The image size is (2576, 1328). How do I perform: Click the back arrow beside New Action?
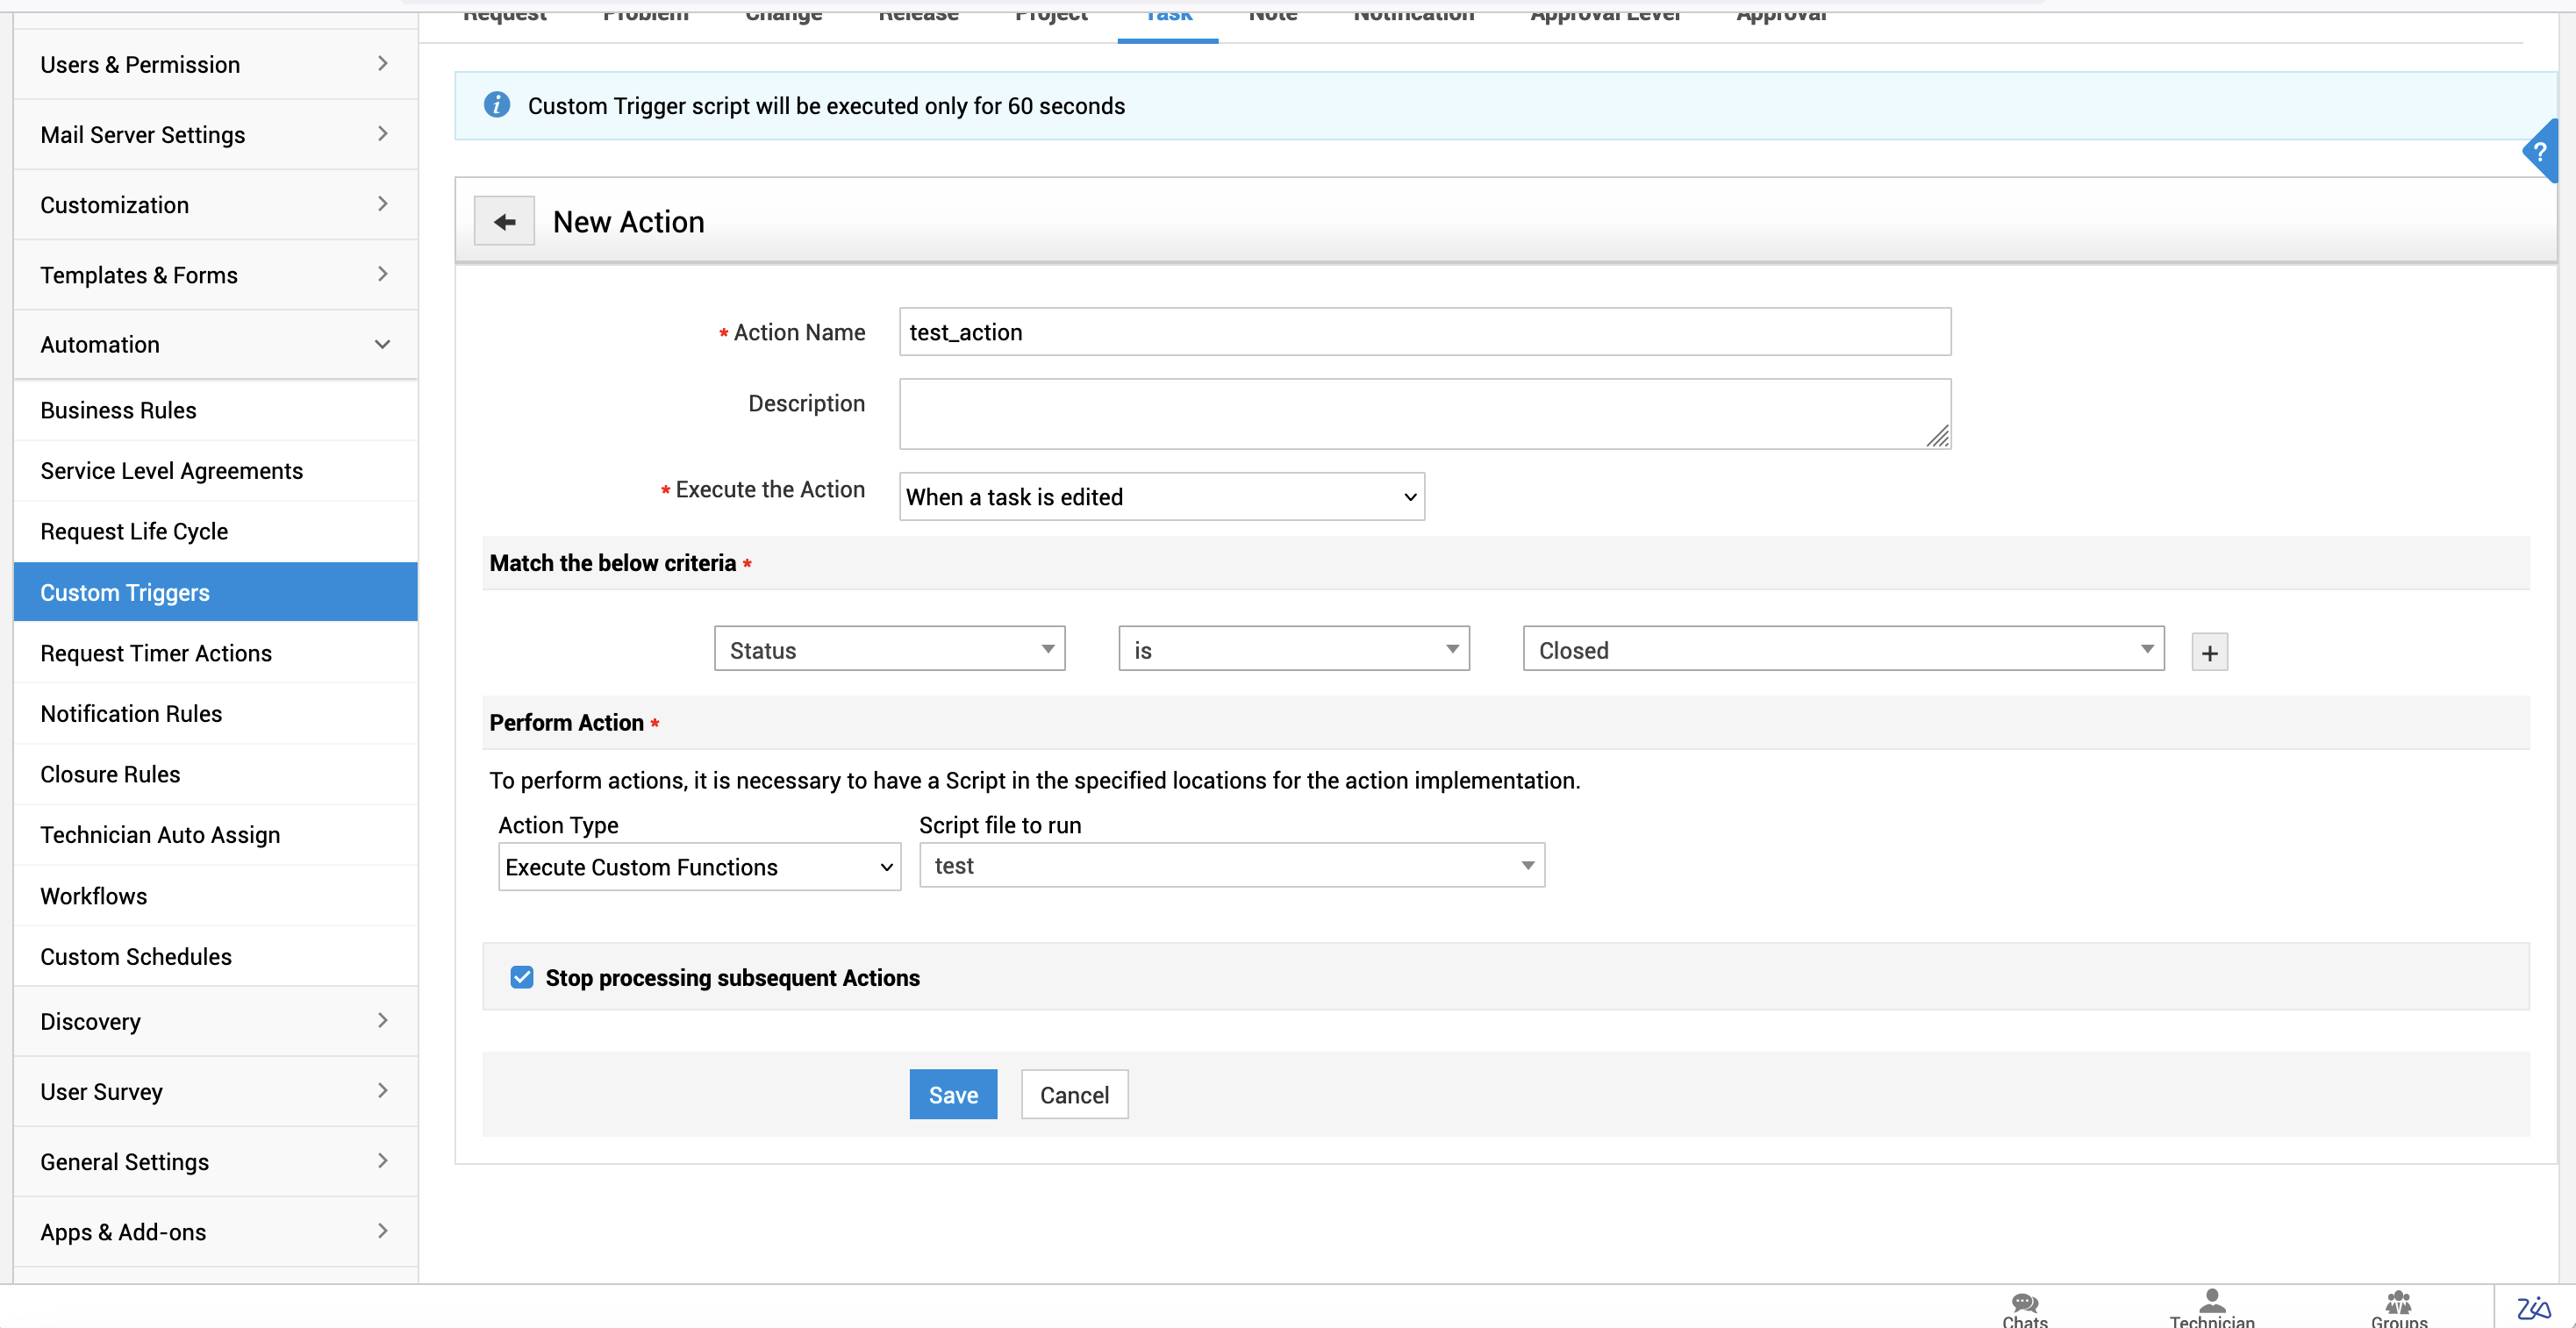(504, 221)
